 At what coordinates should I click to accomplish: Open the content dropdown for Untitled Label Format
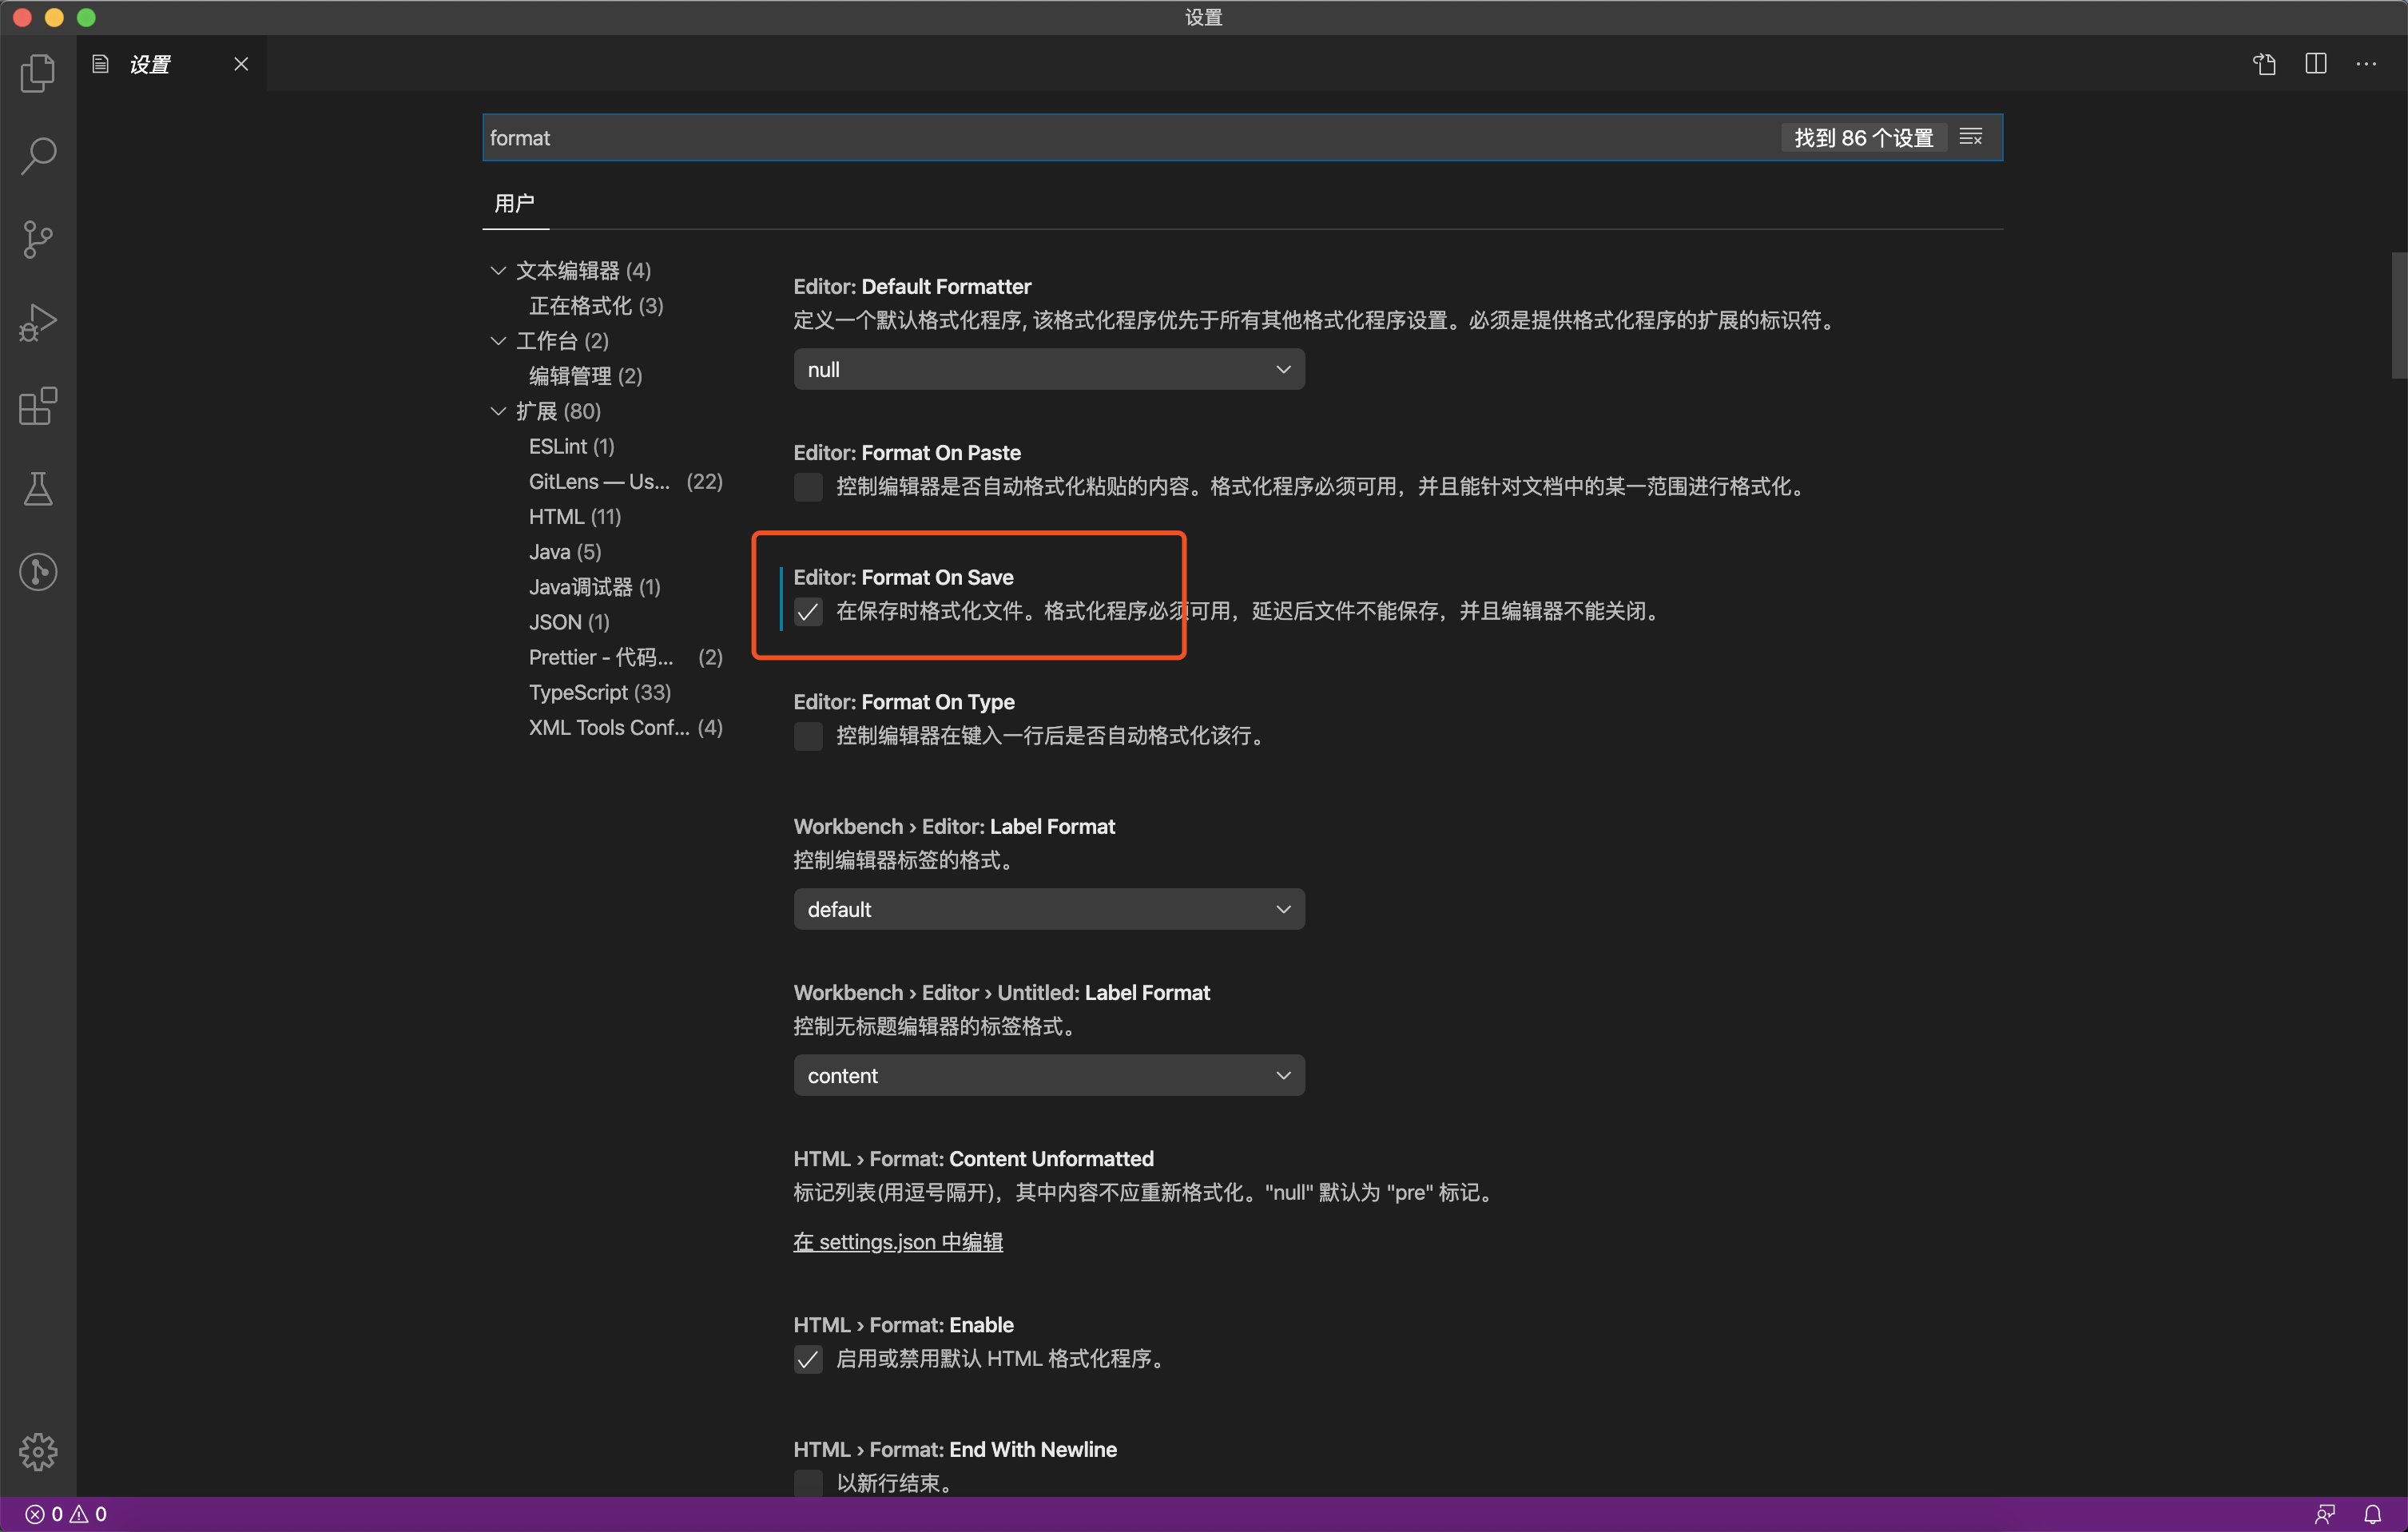1048,1074
